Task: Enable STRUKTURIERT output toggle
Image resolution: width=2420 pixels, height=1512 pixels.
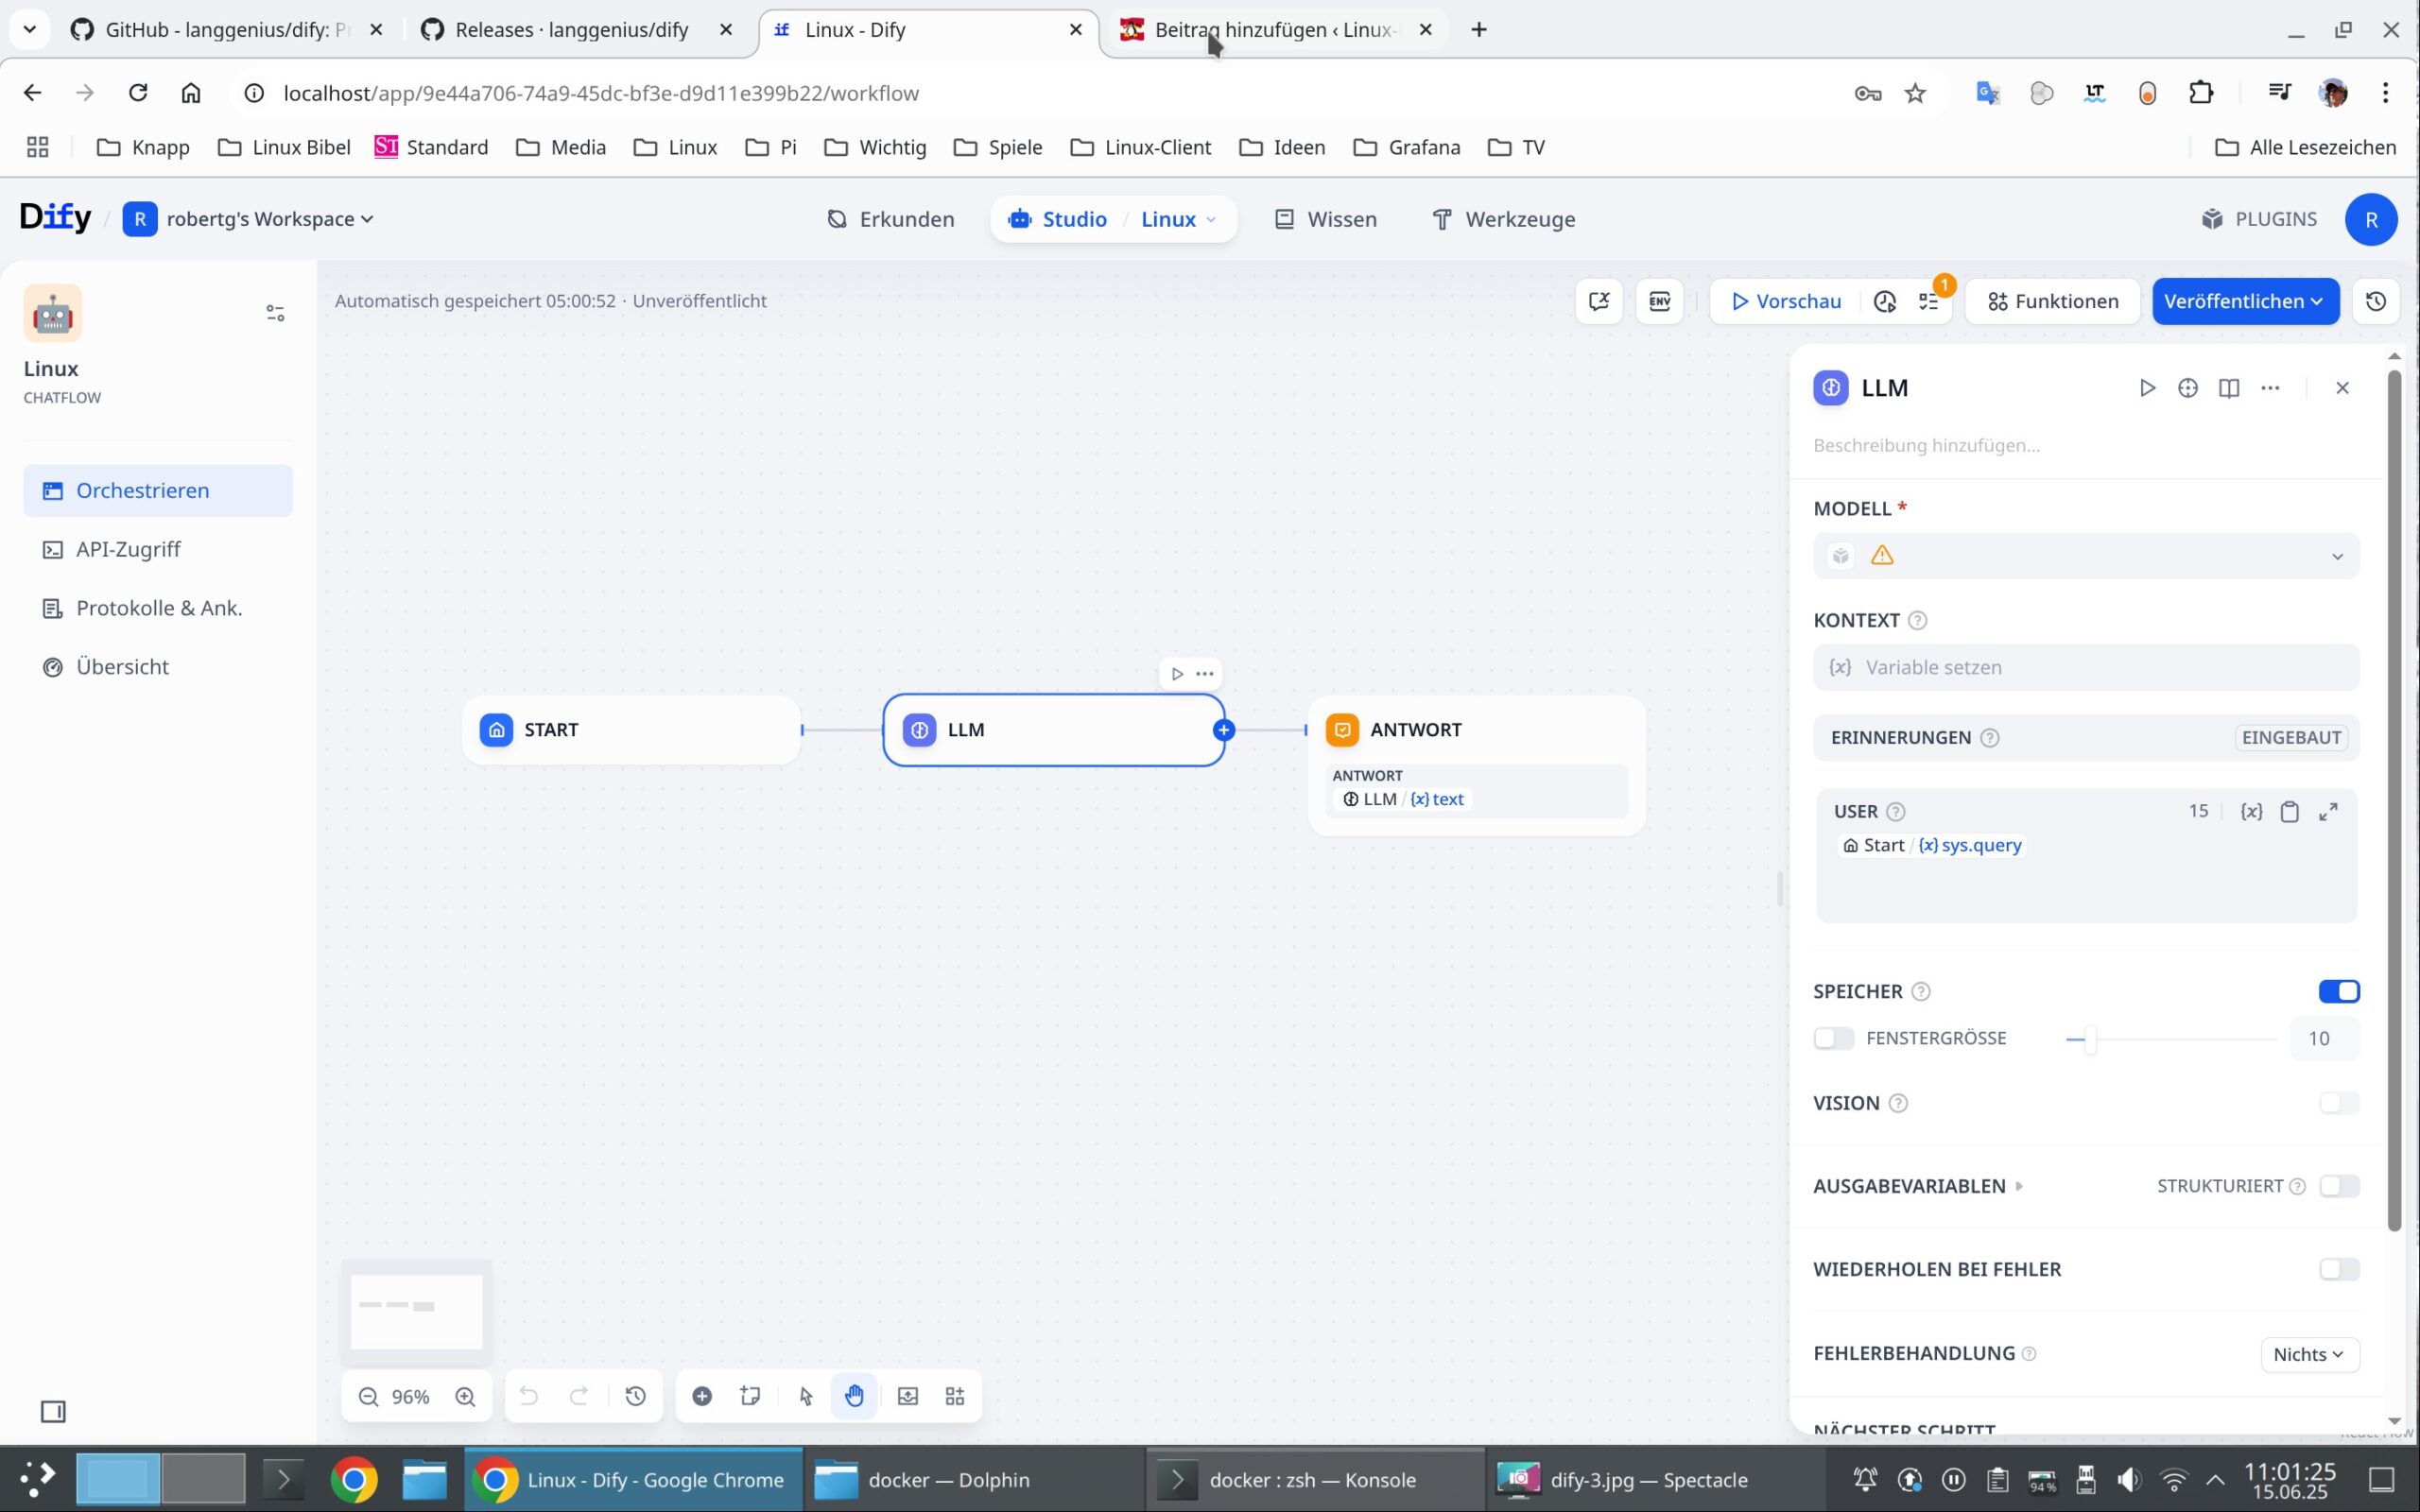Action: coord(2339,1185)
